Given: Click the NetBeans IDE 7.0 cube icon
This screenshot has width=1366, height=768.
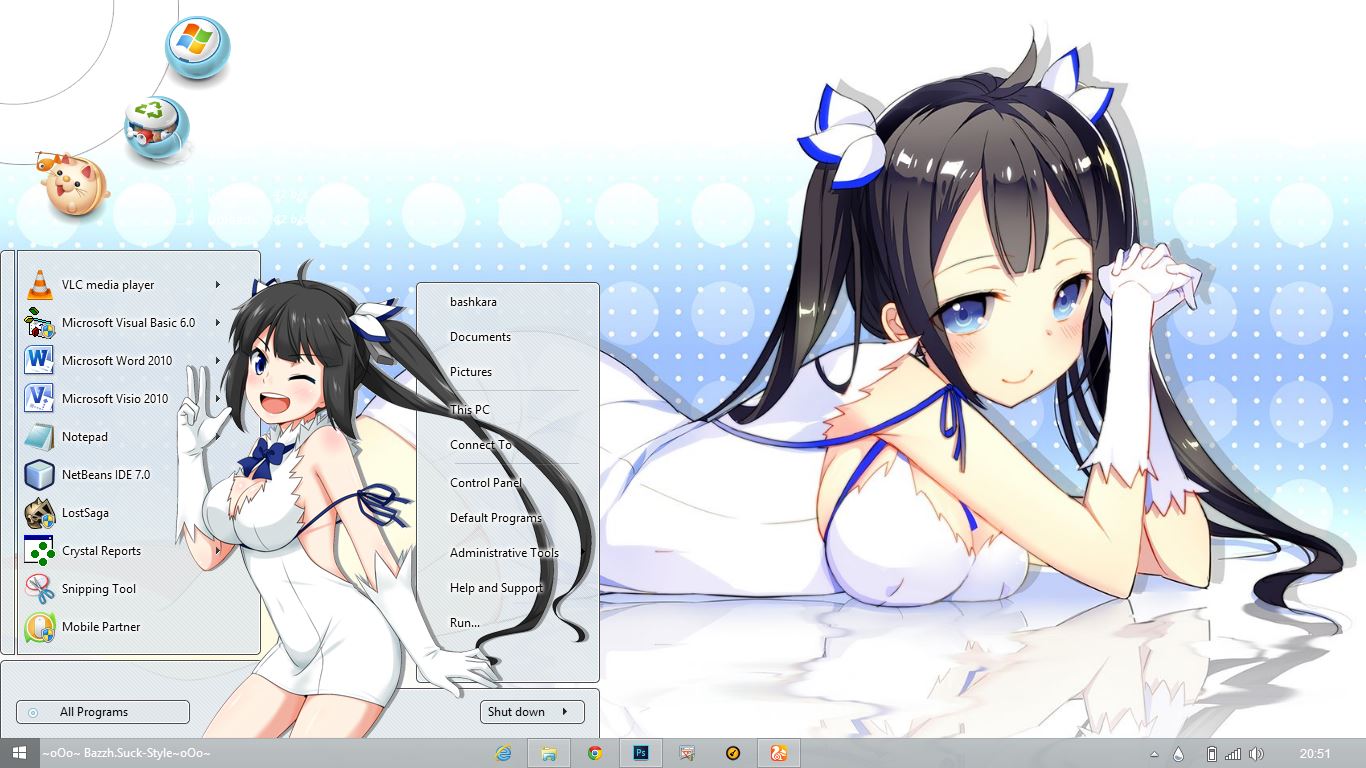Looking at the screenshot, I should pyautogui.click(x=39, y=475).
